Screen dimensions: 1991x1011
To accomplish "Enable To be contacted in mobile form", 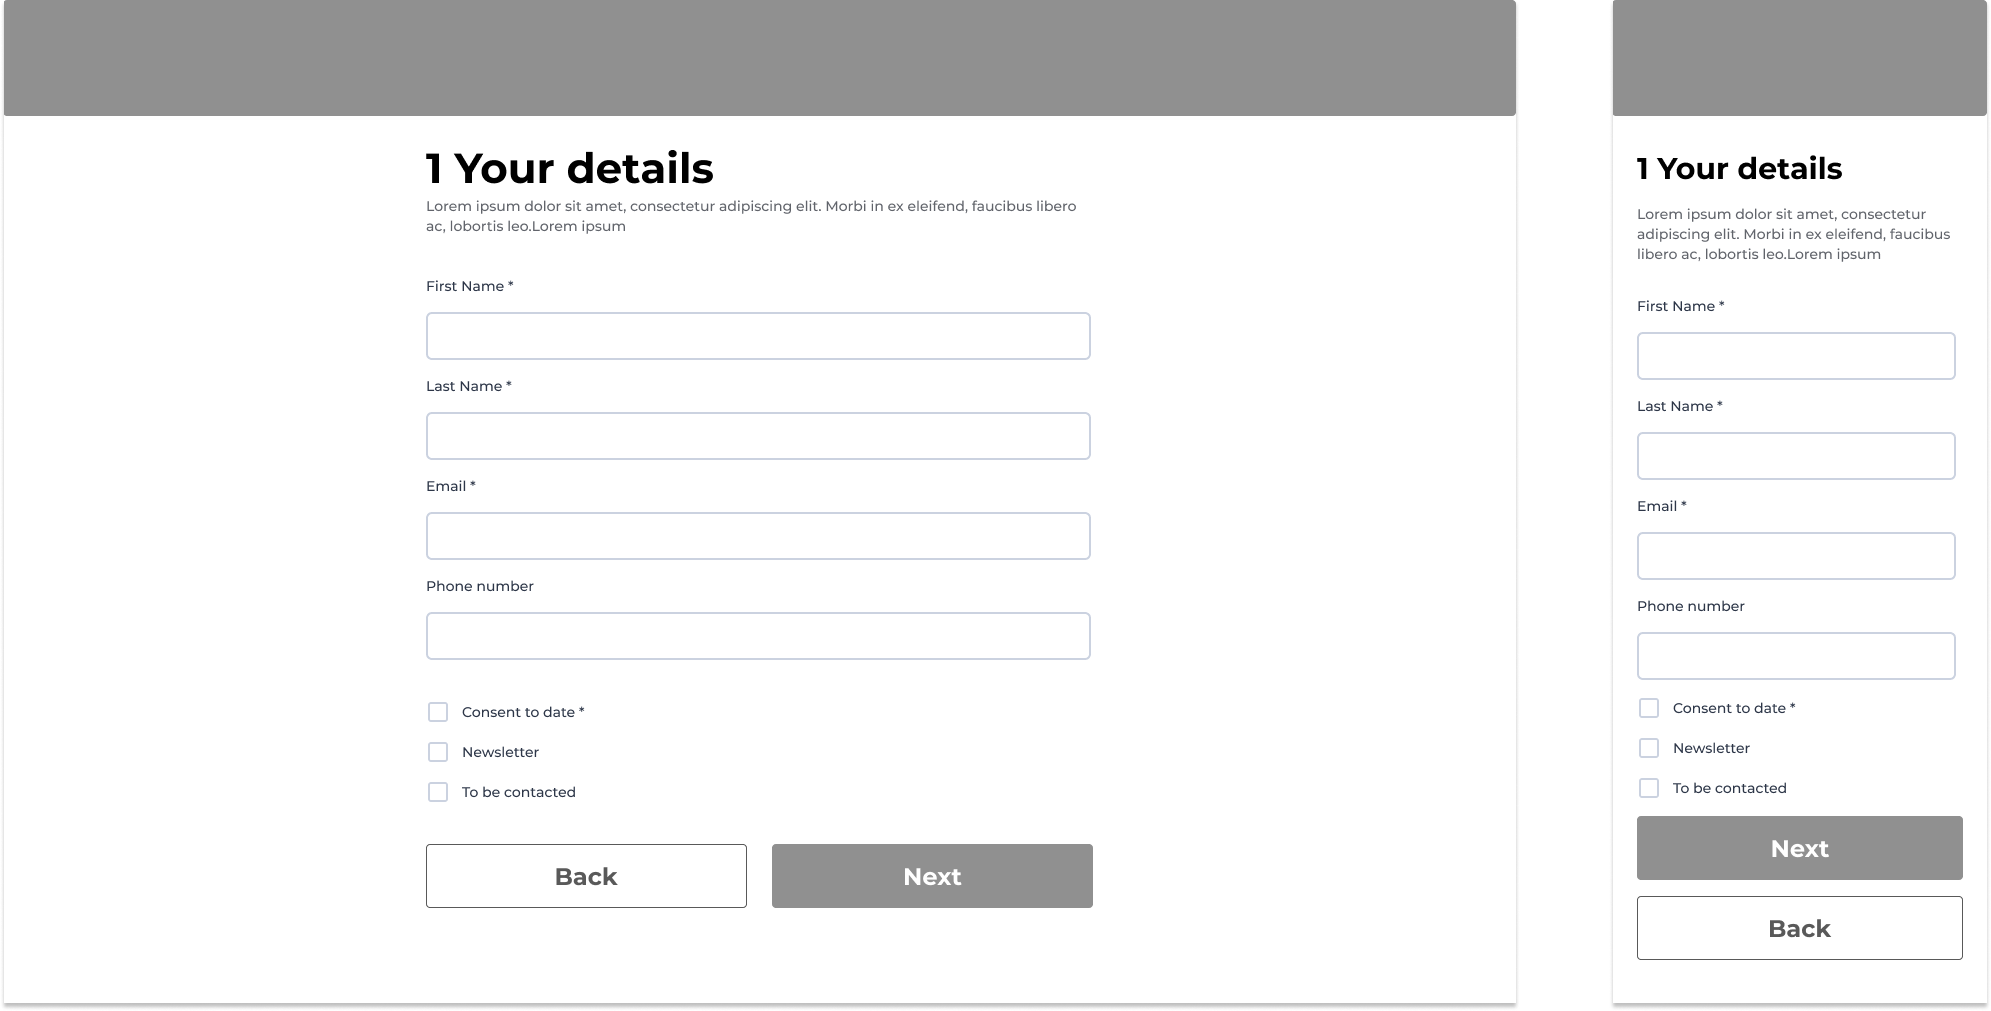I will [1649, 788].
